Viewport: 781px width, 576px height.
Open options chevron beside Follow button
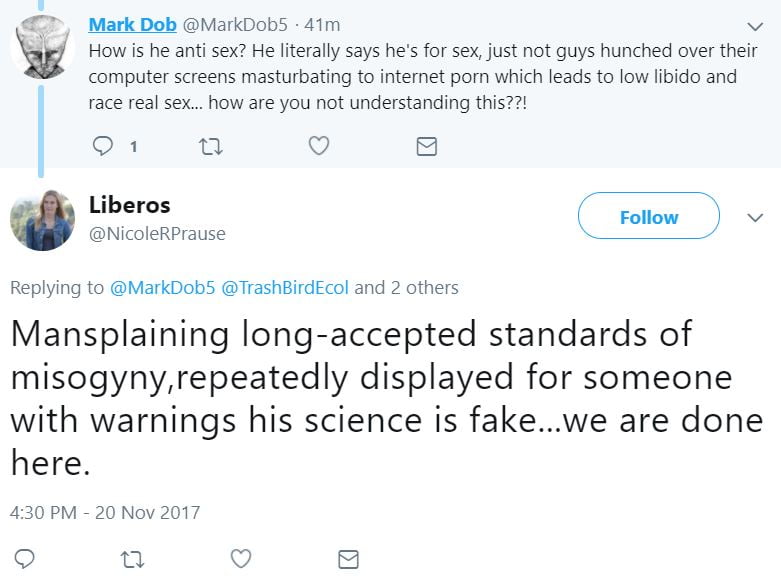(755, 217)
